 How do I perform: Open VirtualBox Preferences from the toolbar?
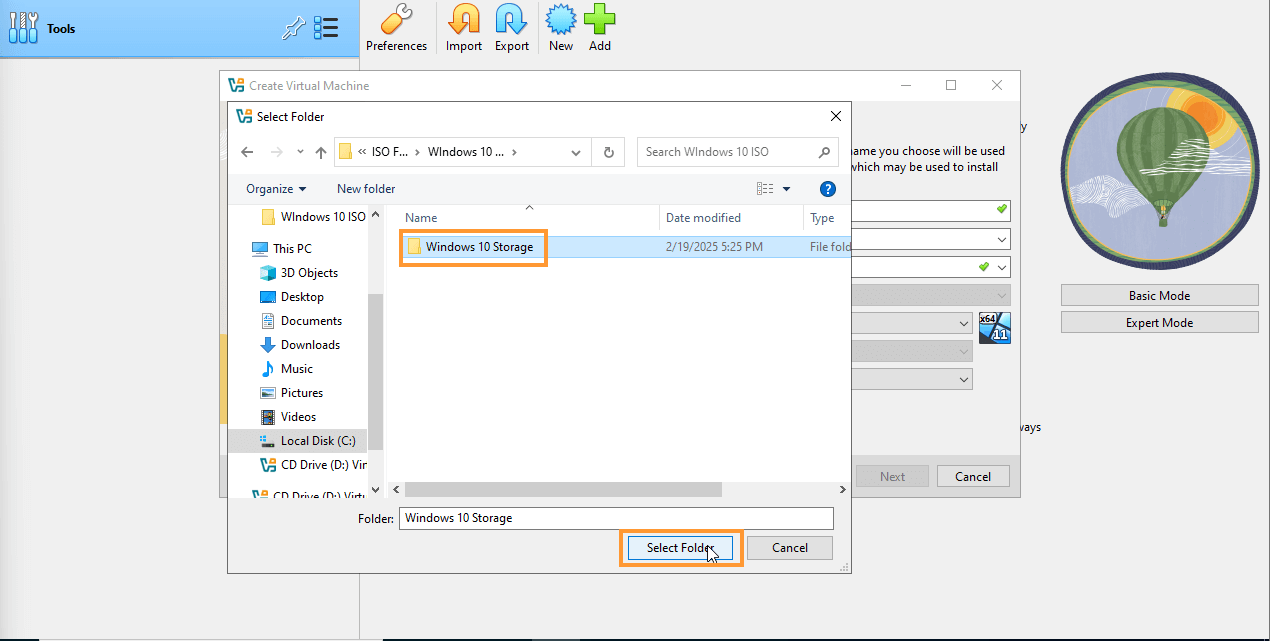(x=396, y=28)
